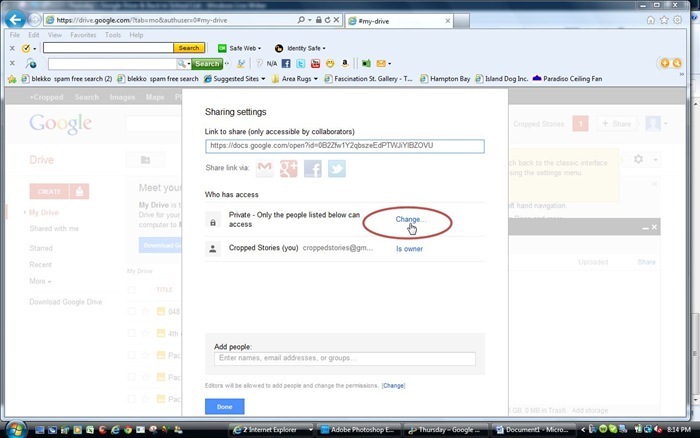Switch to Document1 - Microsoft taskbar button
The image size is (700, 438).
pyautogui.click(x=533, y=430)
